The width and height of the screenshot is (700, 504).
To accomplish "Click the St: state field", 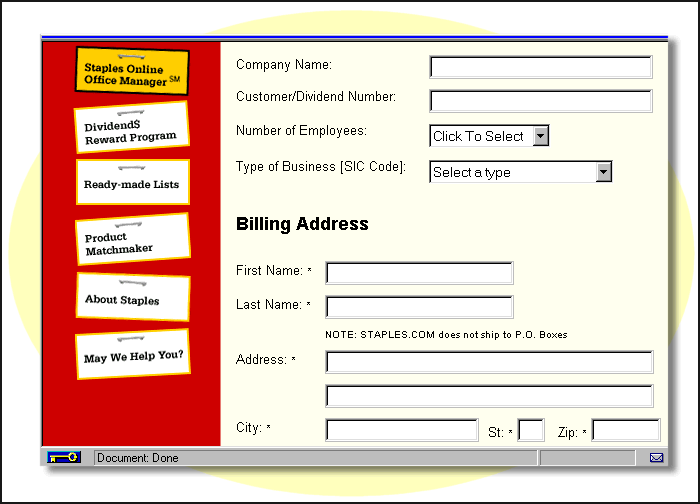I will (532, 430).
